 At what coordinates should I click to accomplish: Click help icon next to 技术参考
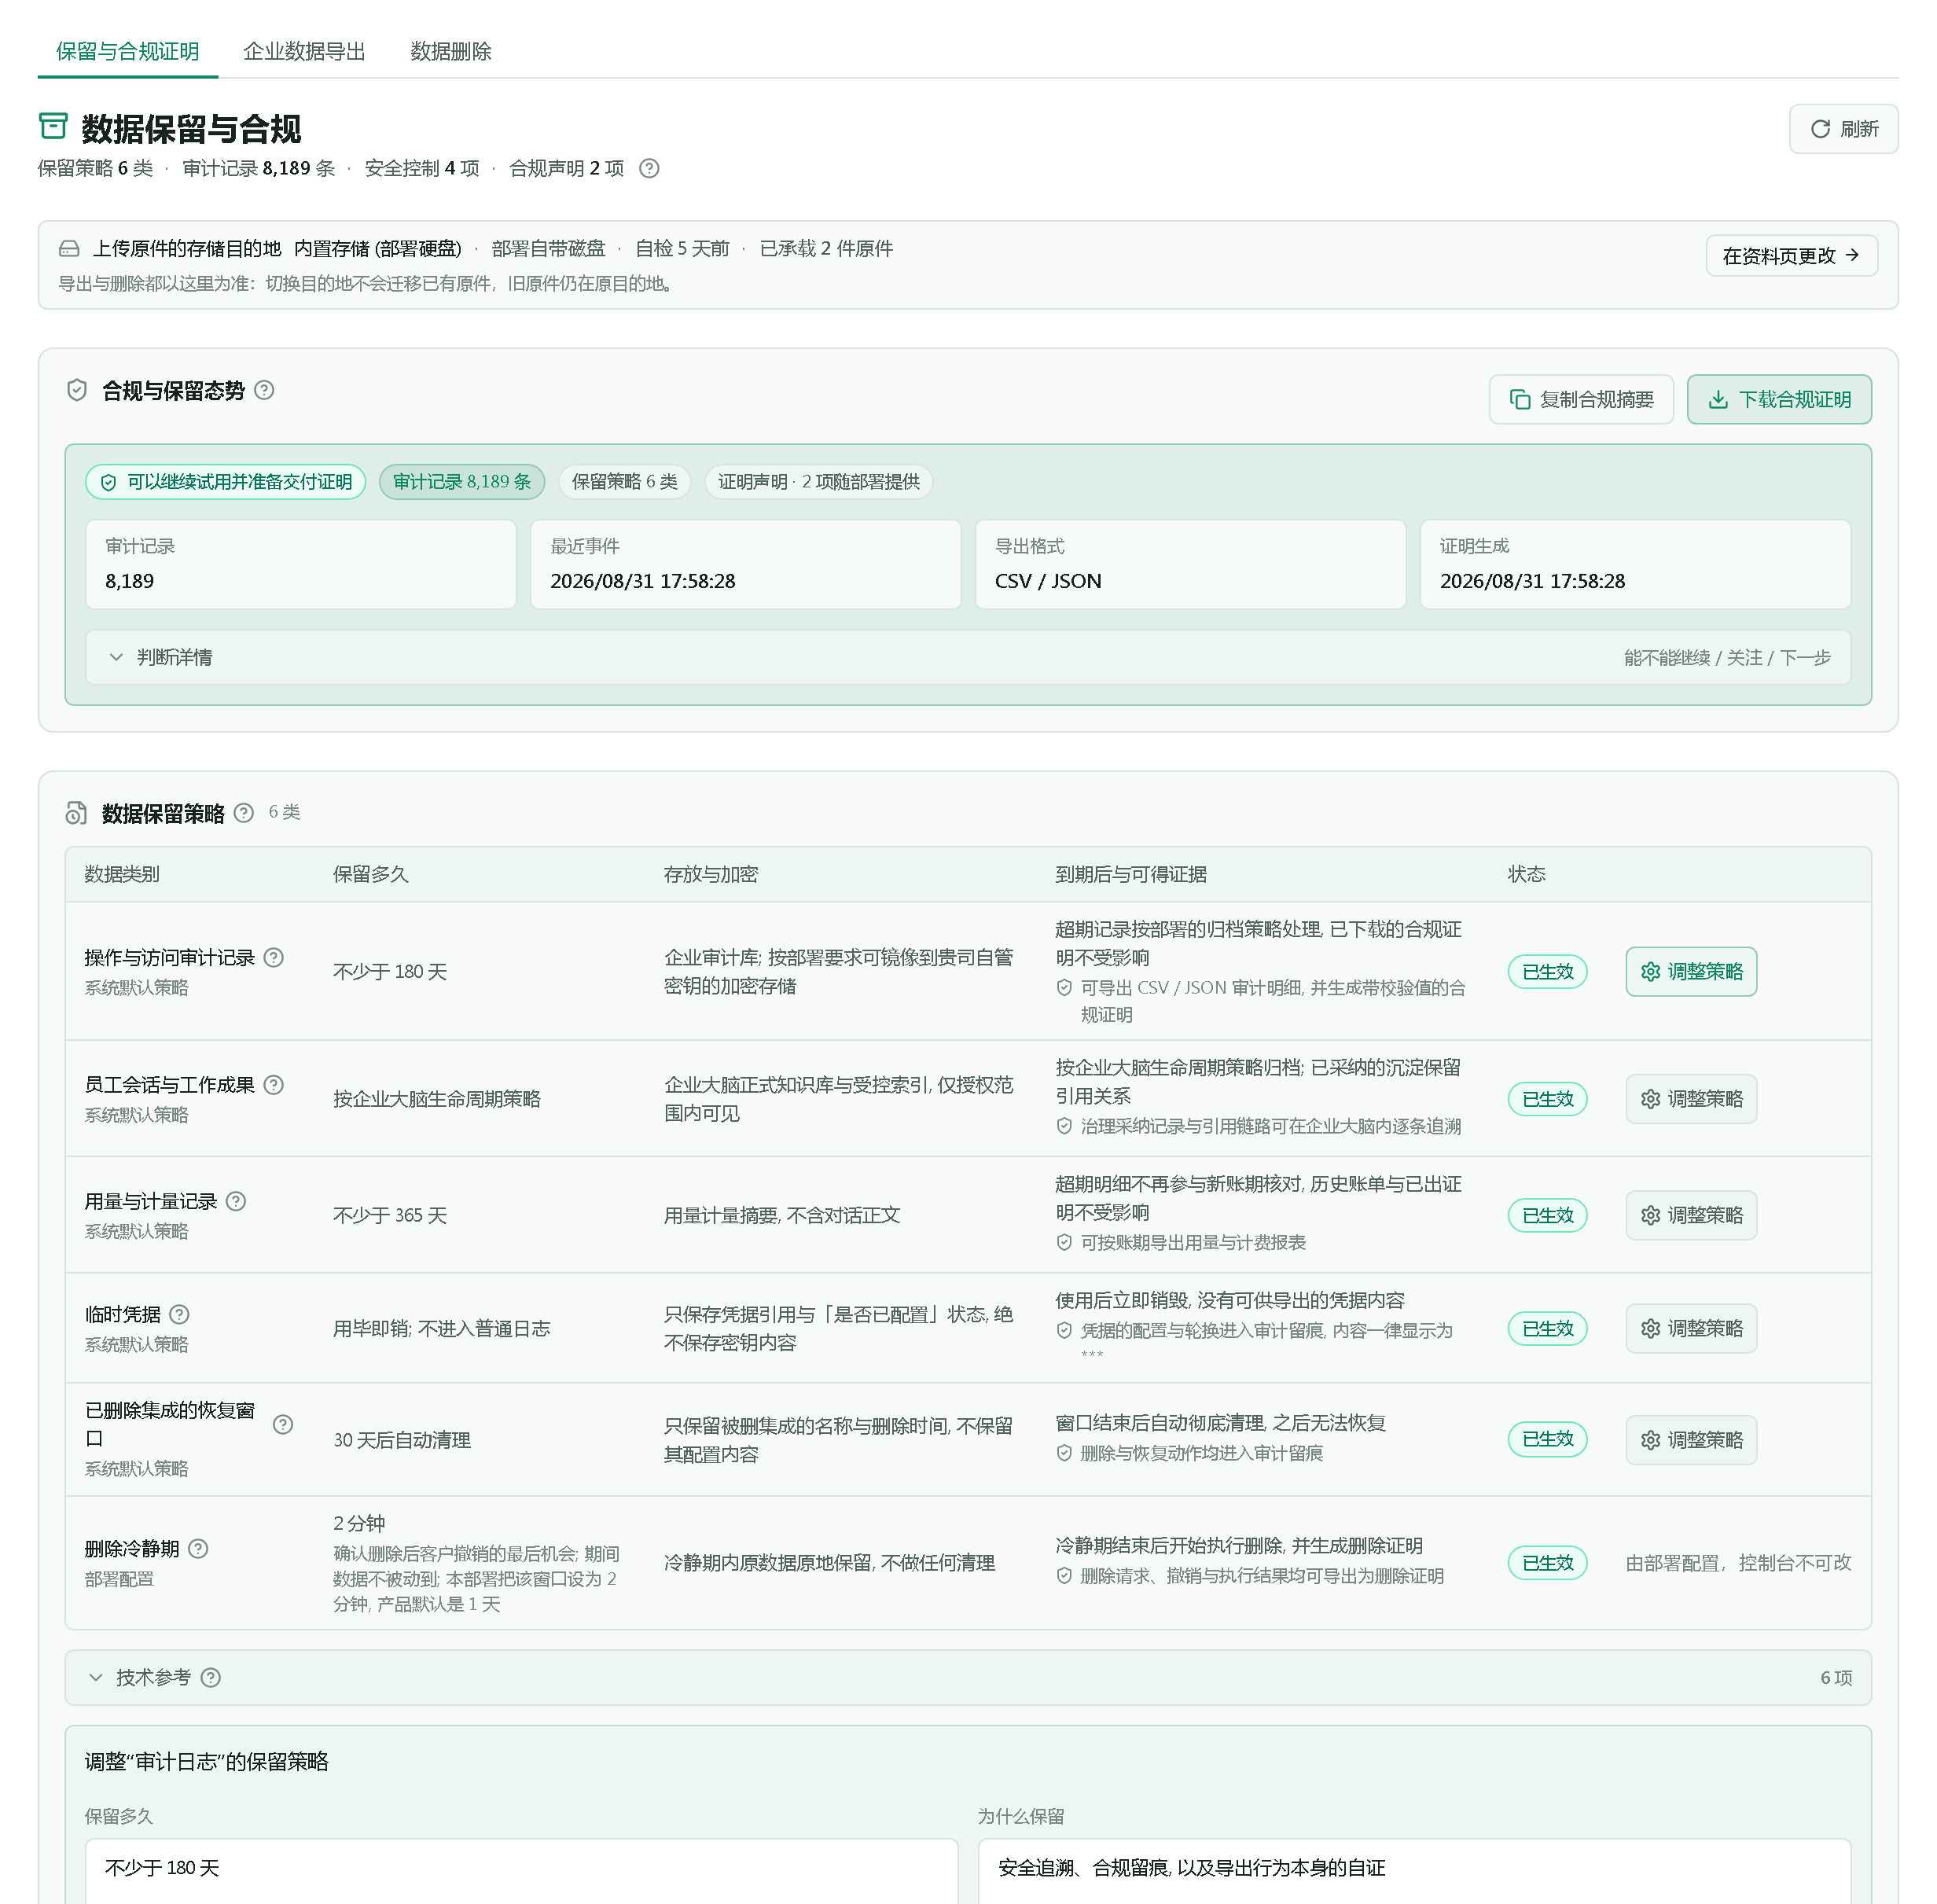coord(211,1677)
